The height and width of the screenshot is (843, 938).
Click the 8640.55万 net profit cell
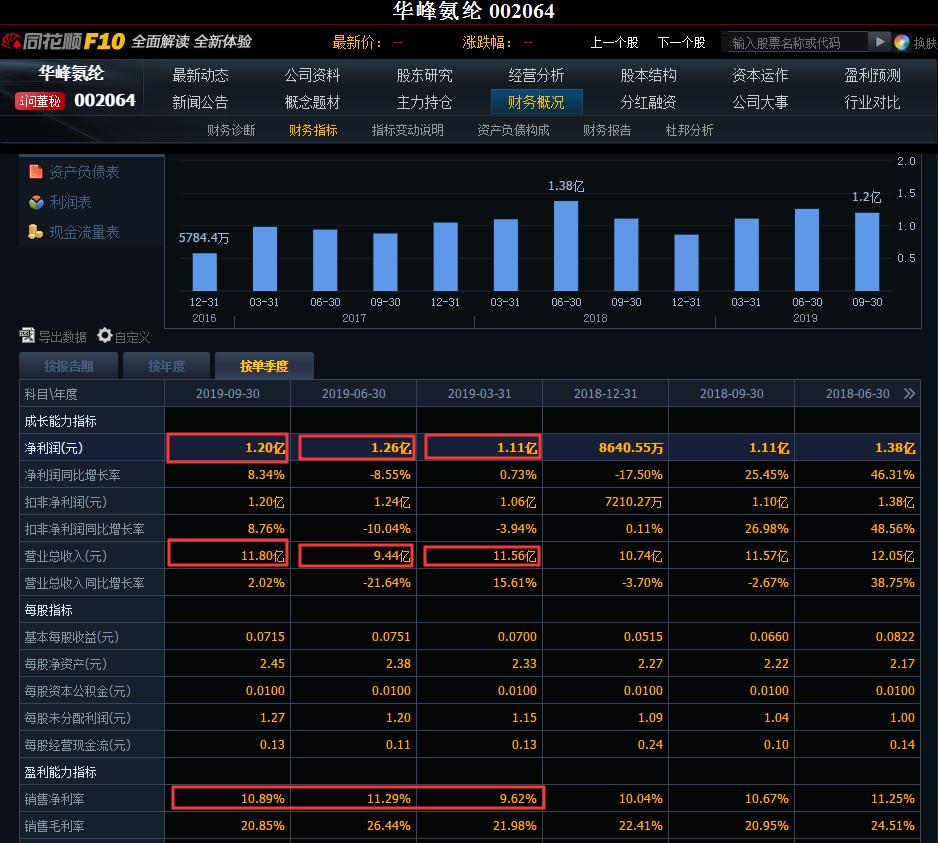pyautogui.click(x=631, y=448)
